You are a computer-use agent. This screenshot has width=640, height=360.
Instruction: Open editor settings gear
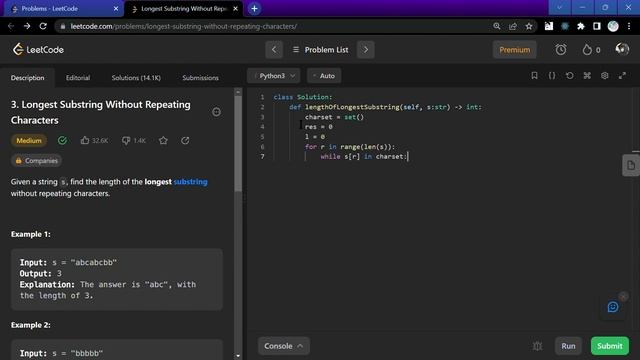tap(604, 76)
